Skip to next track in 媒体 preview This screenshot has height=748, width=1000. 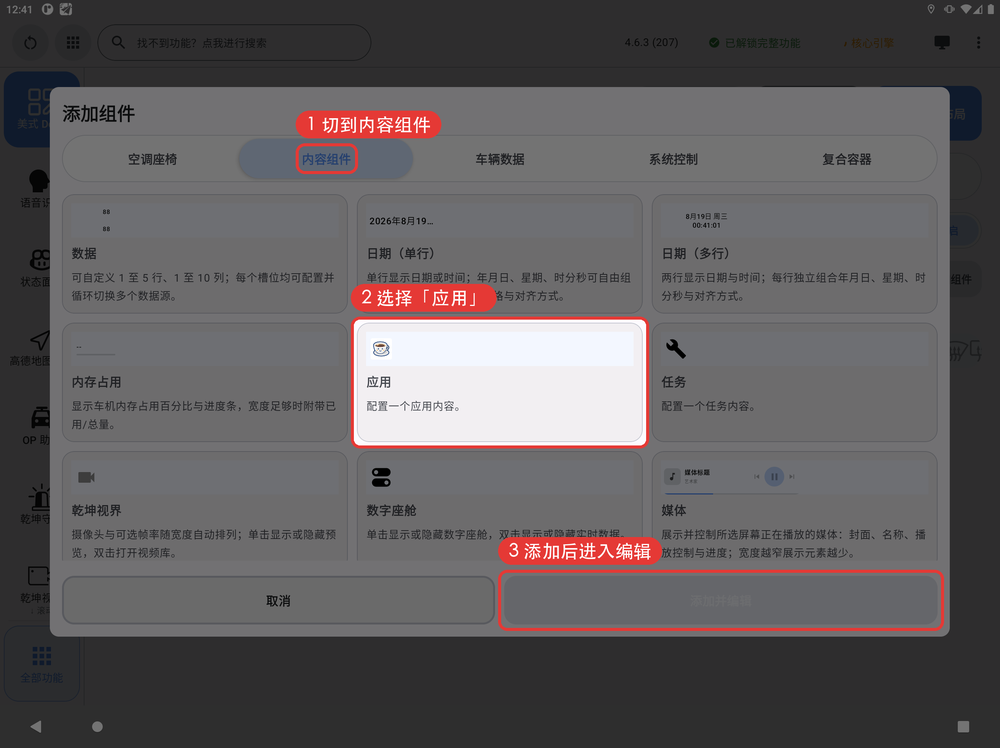(x=792, y=476)
